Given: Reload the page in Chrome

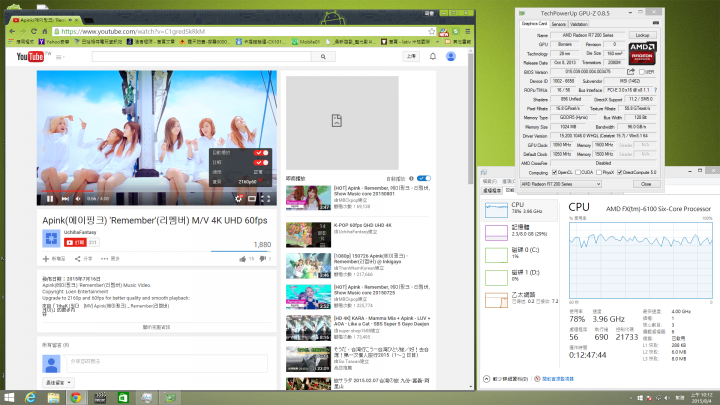Looking at the screenshot, I should point(34,31).
